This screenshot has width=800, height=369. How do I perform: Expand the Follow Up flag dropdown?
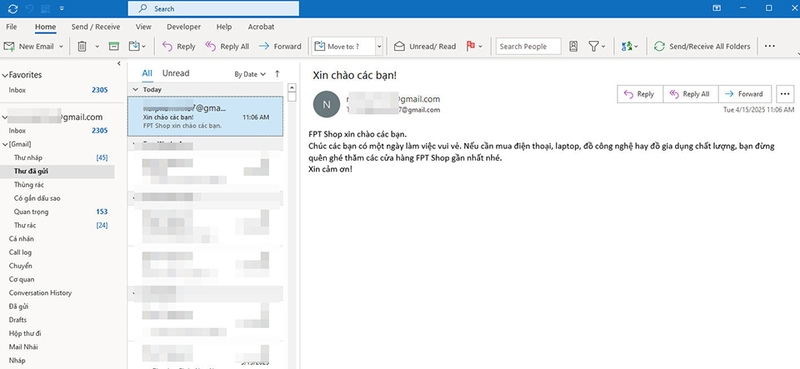click(x=481, y=46)
